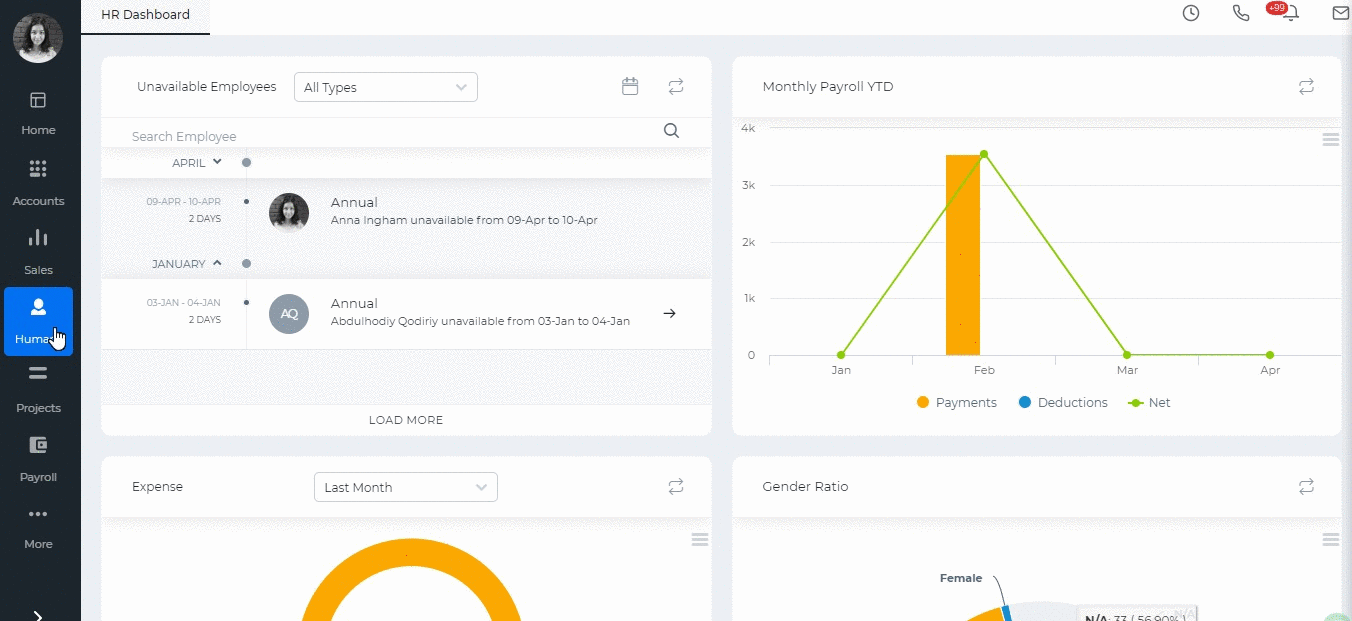The height and width of the screenshot is (621, 1352).
Task: Click the Female label on pie chart
Action: (961, 578)
